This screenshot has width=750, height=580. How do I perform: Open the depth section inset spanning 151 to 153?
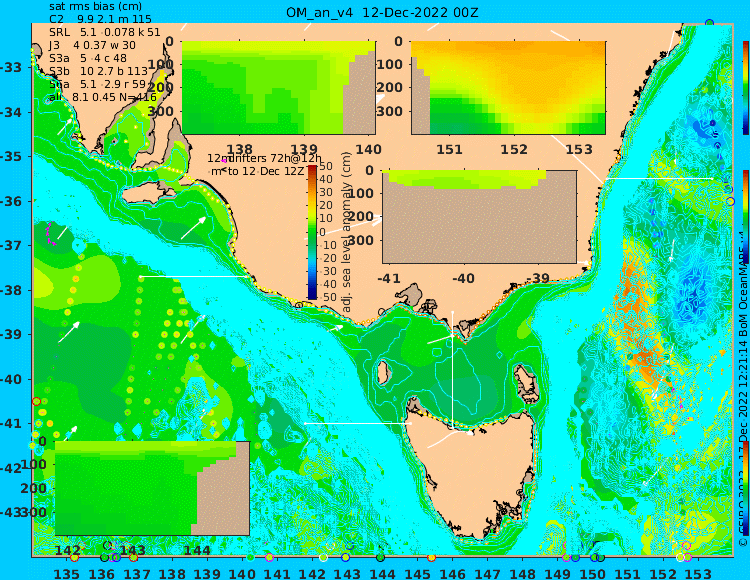pyautogui.click(x=508, y=88)
